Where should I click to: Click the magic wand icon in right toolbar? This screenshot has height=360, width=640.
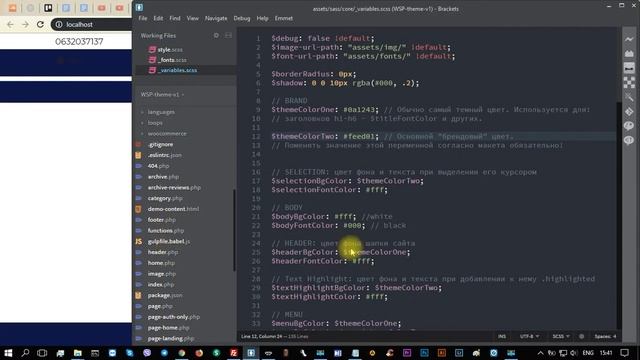629,97
